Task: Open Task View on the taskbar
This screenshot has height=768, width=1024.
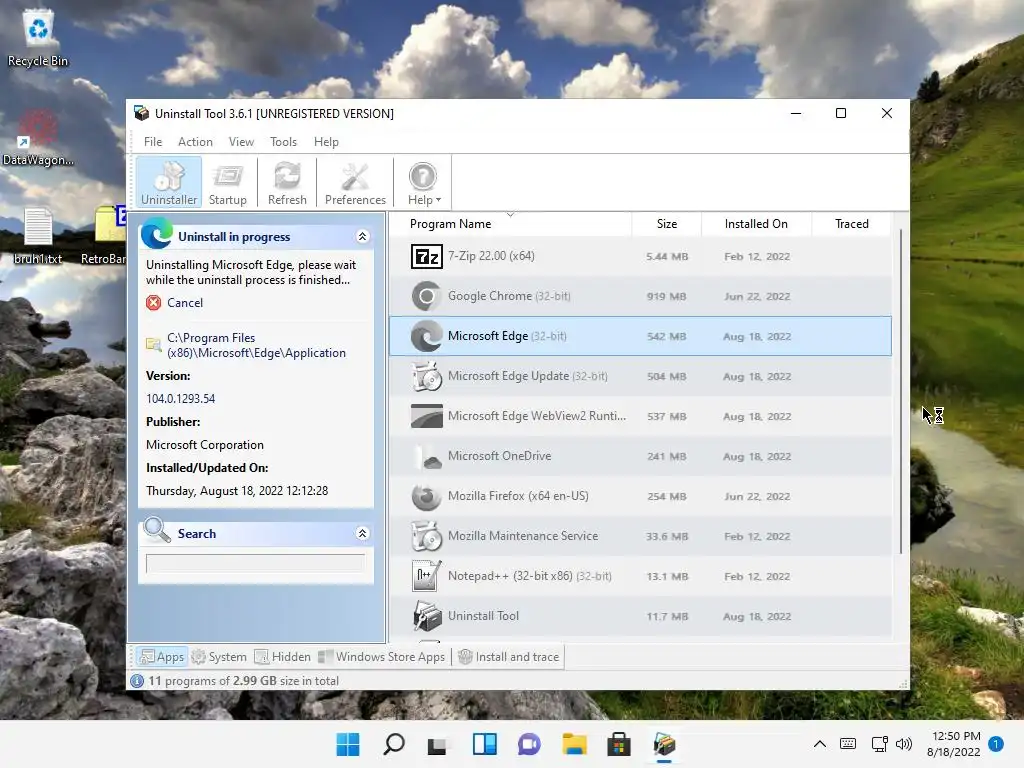Action: tap(438, 745)
